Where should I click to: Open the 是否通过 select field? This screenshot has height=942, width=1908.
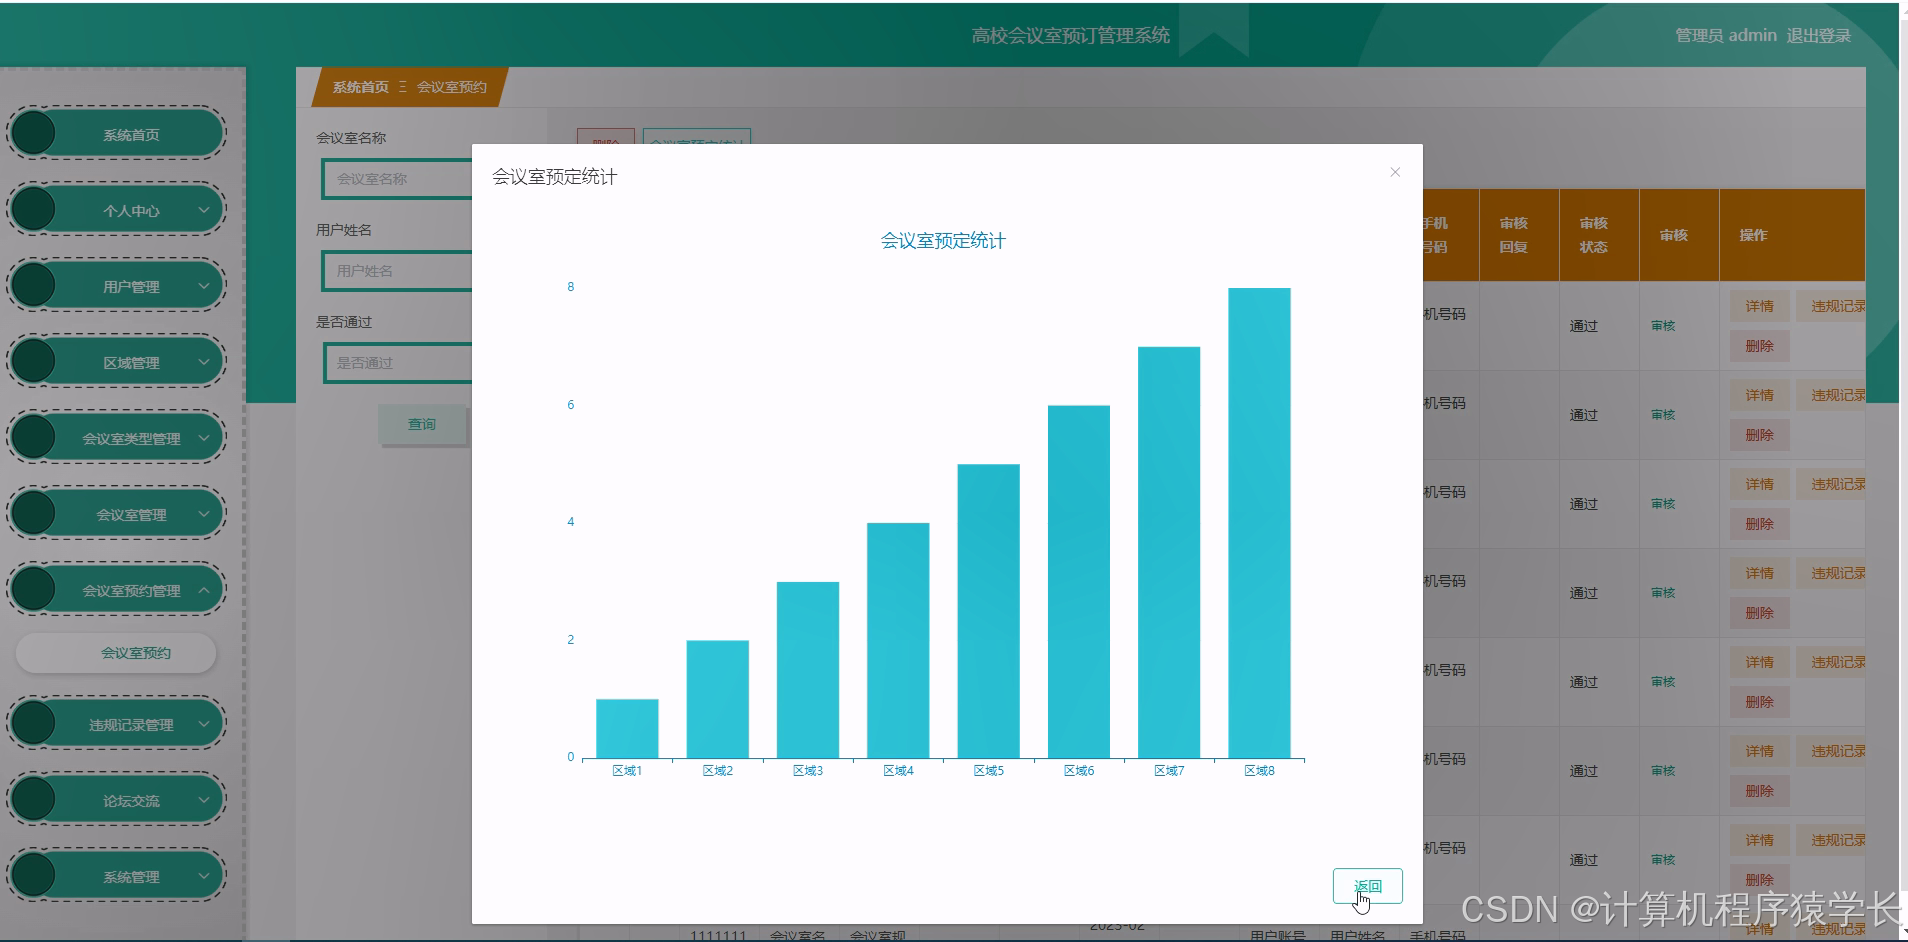point(397,363)
